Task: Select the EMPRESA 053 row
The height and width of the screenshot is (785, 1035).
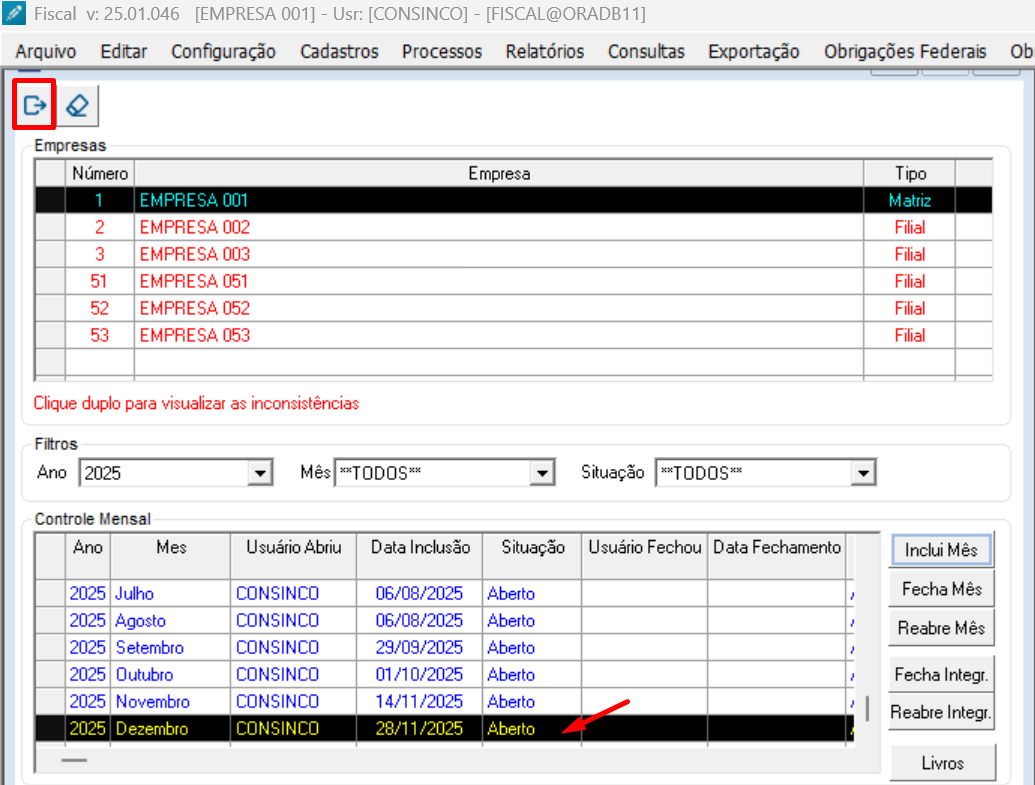Action: [x=514, y=335]
